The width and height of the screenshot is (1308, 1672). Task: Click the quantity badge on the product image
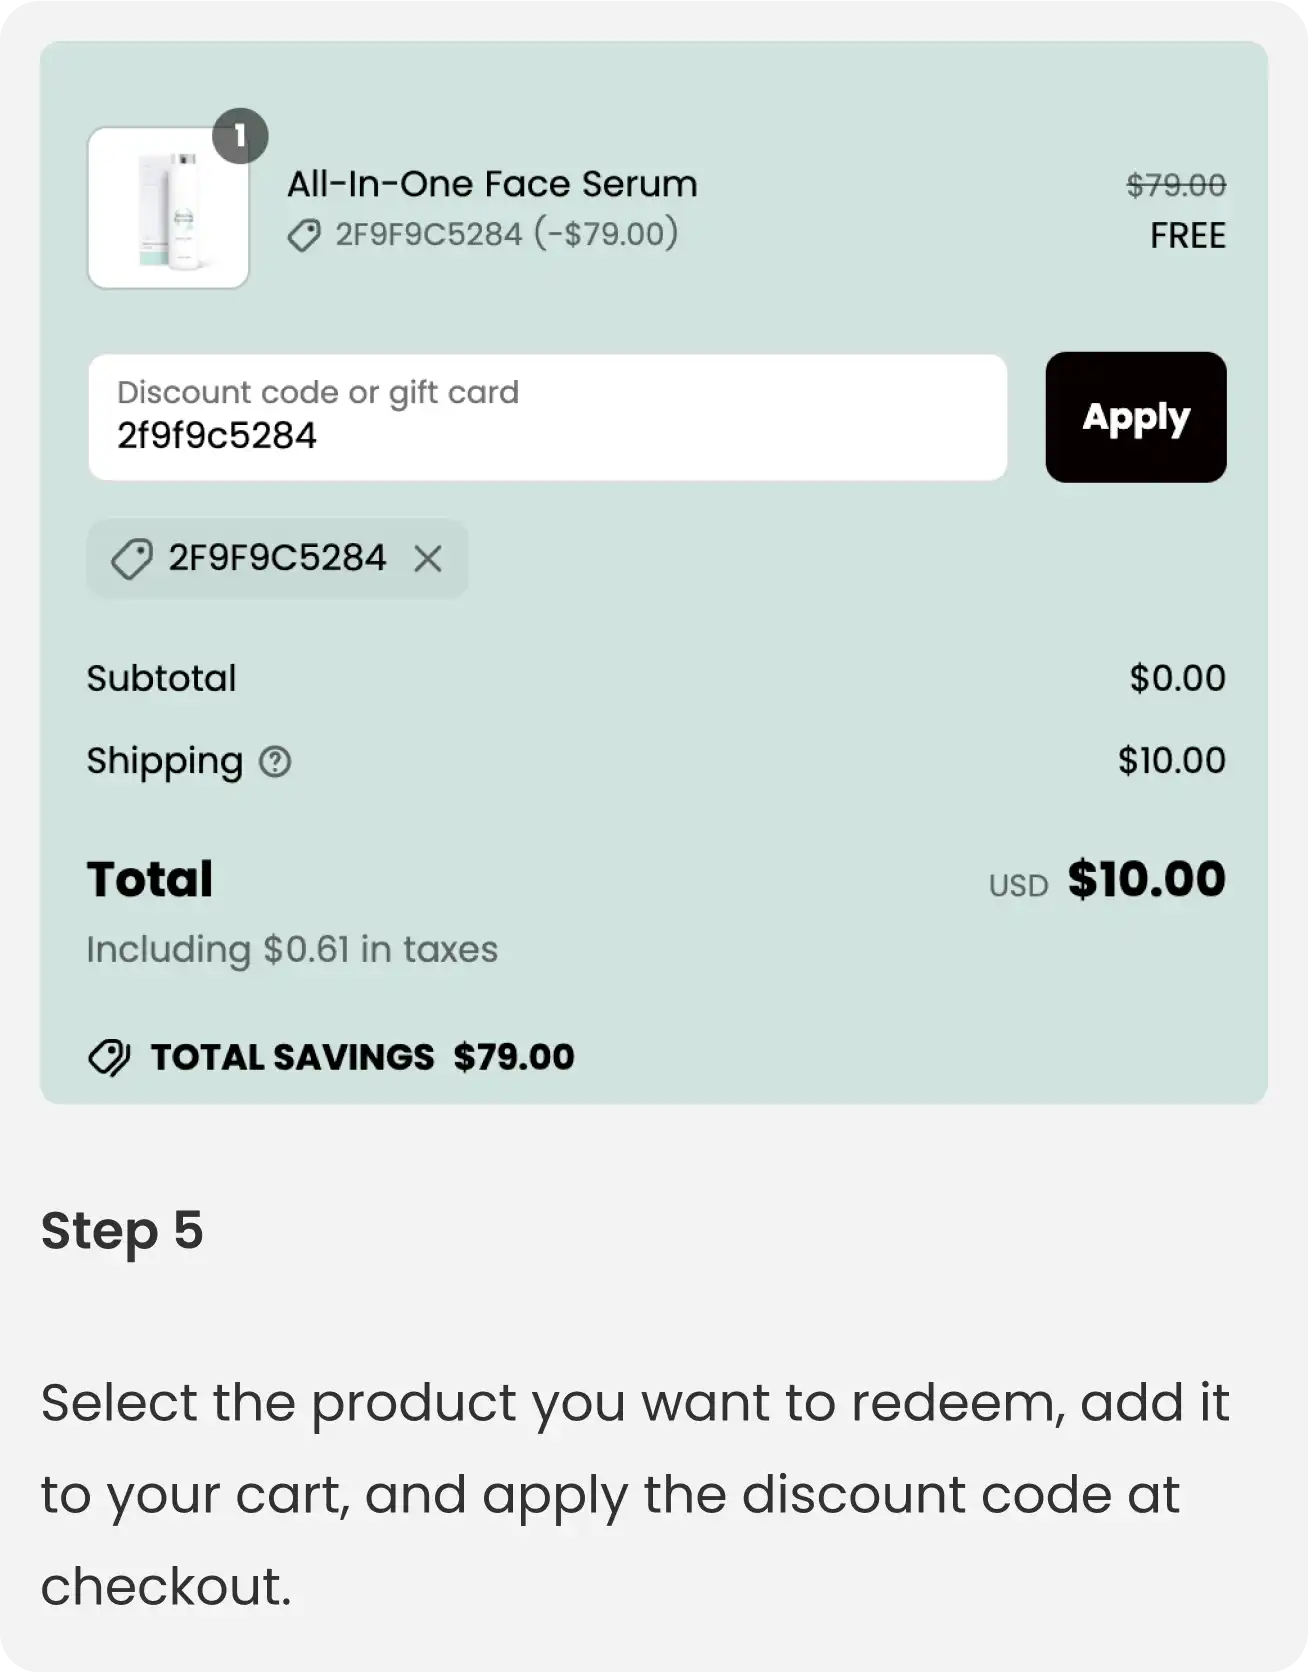tap(240, 135)
